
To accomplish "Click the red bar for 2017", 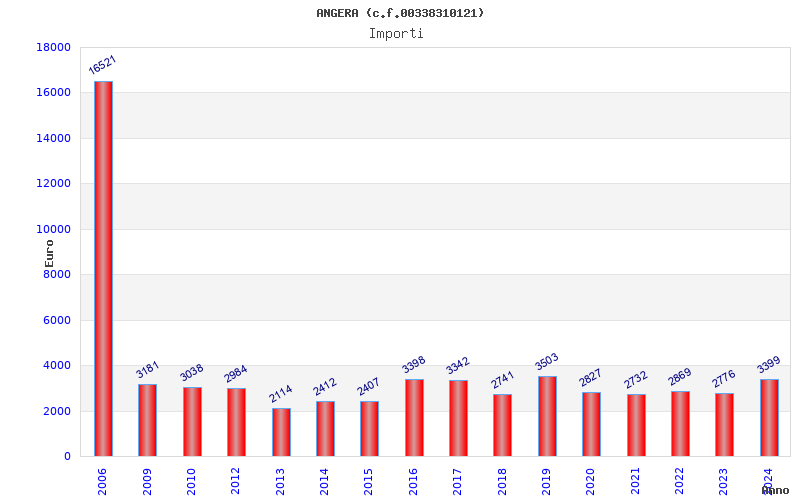I will click(x=458, y=418).
